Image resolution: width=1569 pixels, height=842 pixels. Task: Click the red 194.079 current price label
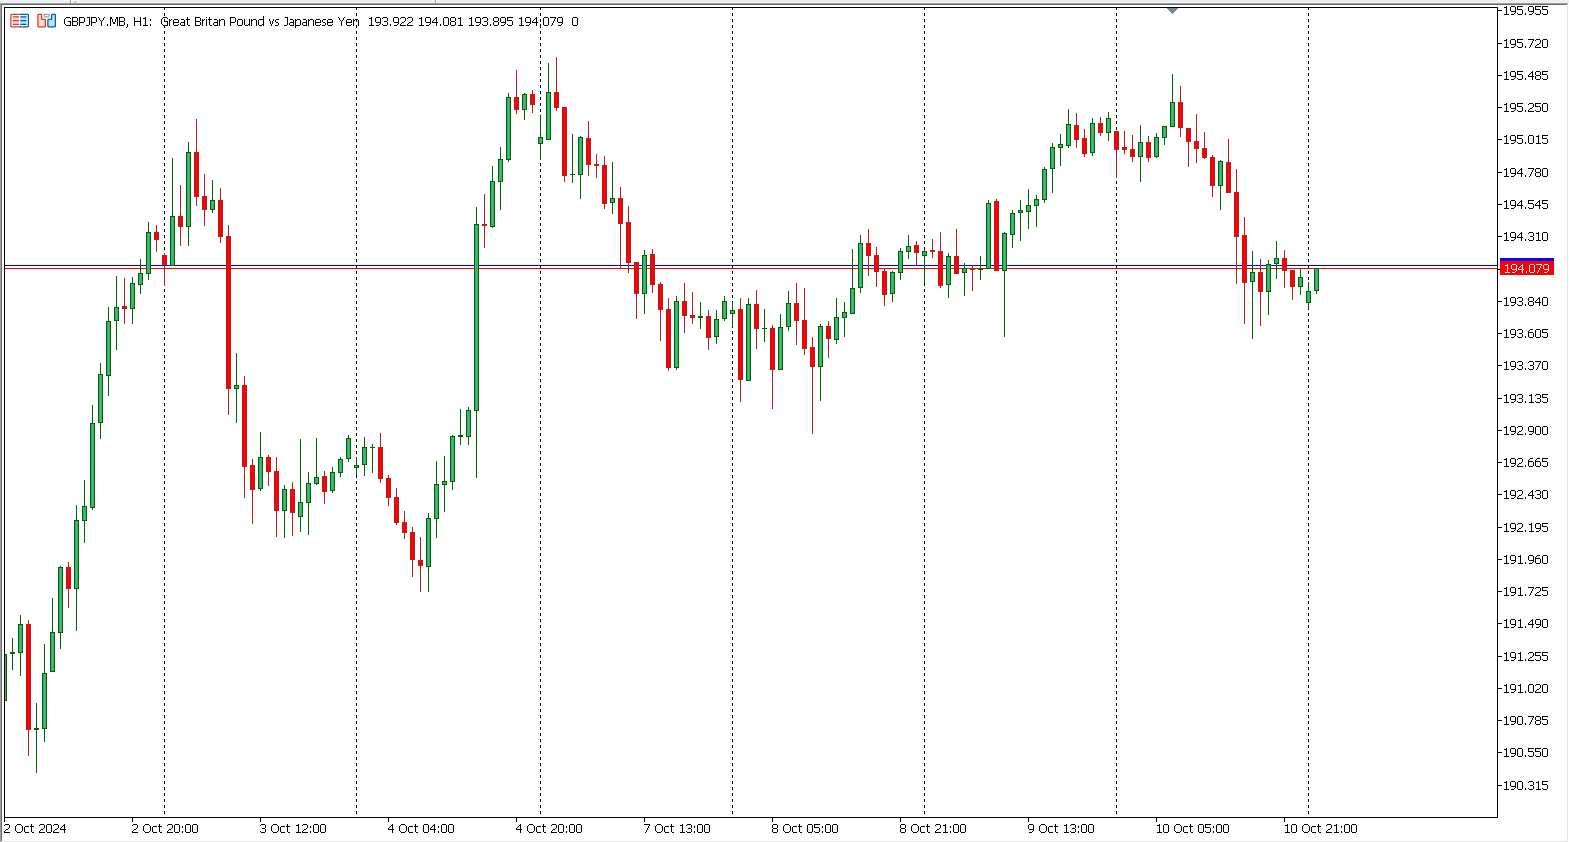coord(1526,268)
